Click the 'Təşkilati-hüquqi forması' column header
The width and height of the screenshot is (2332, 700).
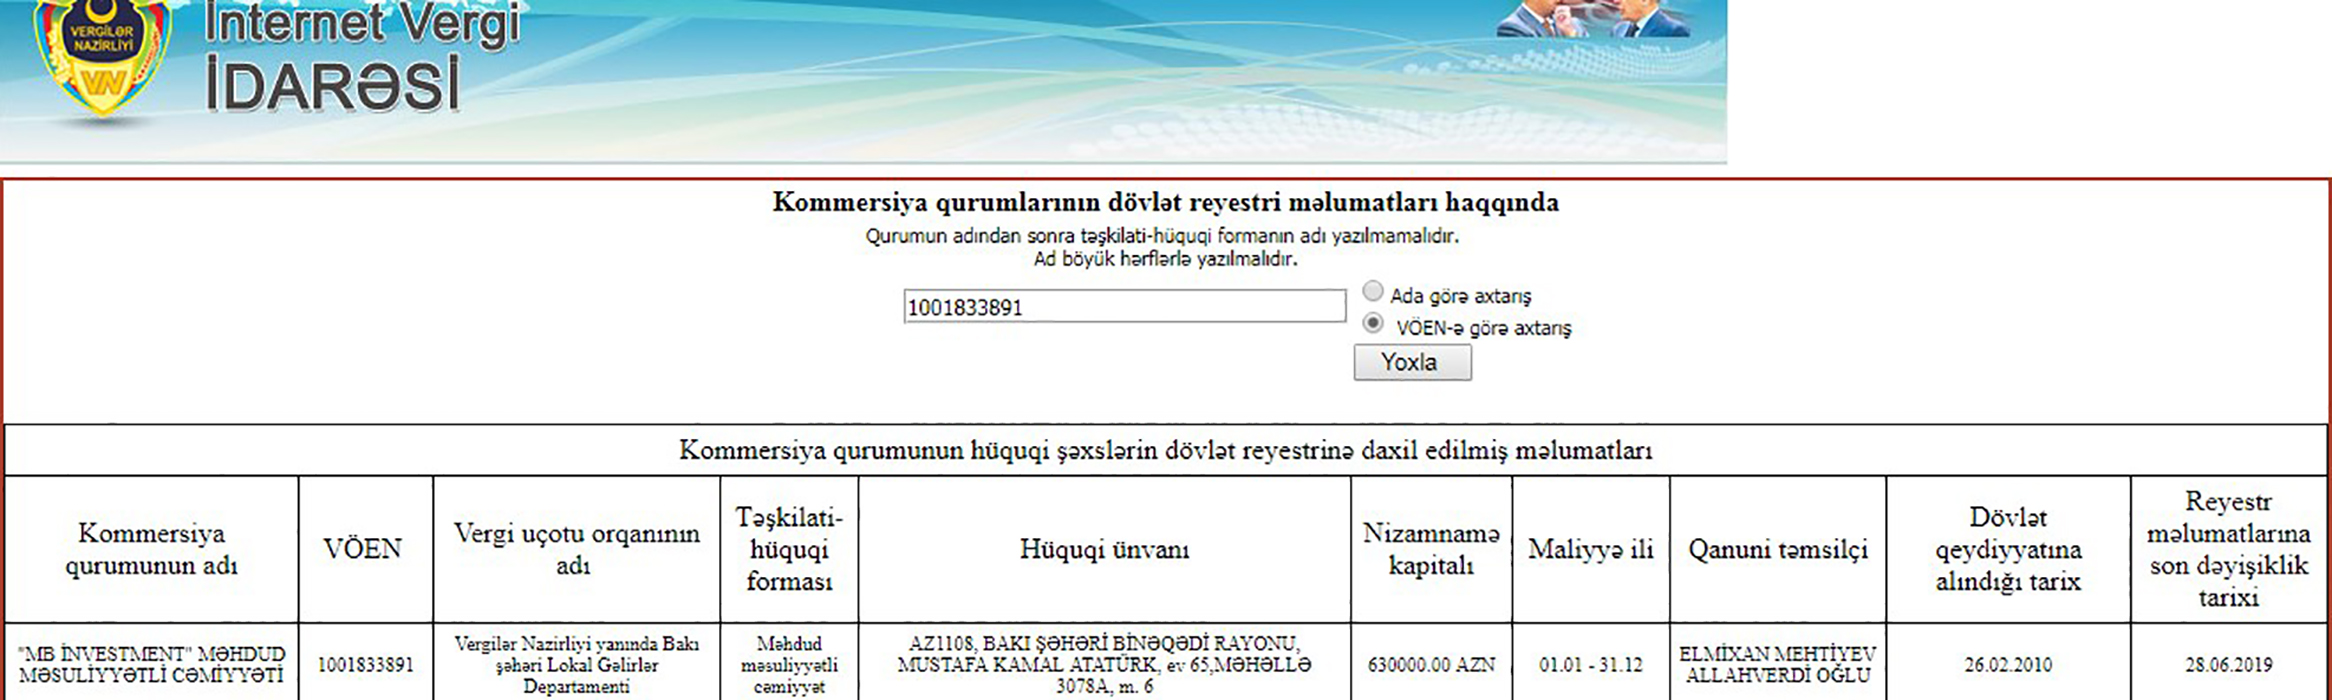point(789,549)
